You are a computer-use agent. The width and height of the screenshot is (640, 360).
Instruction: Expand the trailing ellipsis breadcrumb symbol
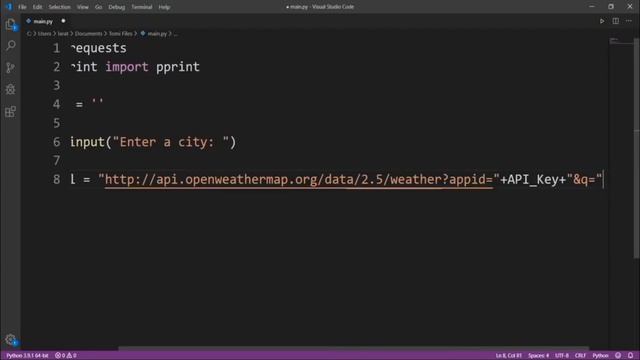coord(176,34)
